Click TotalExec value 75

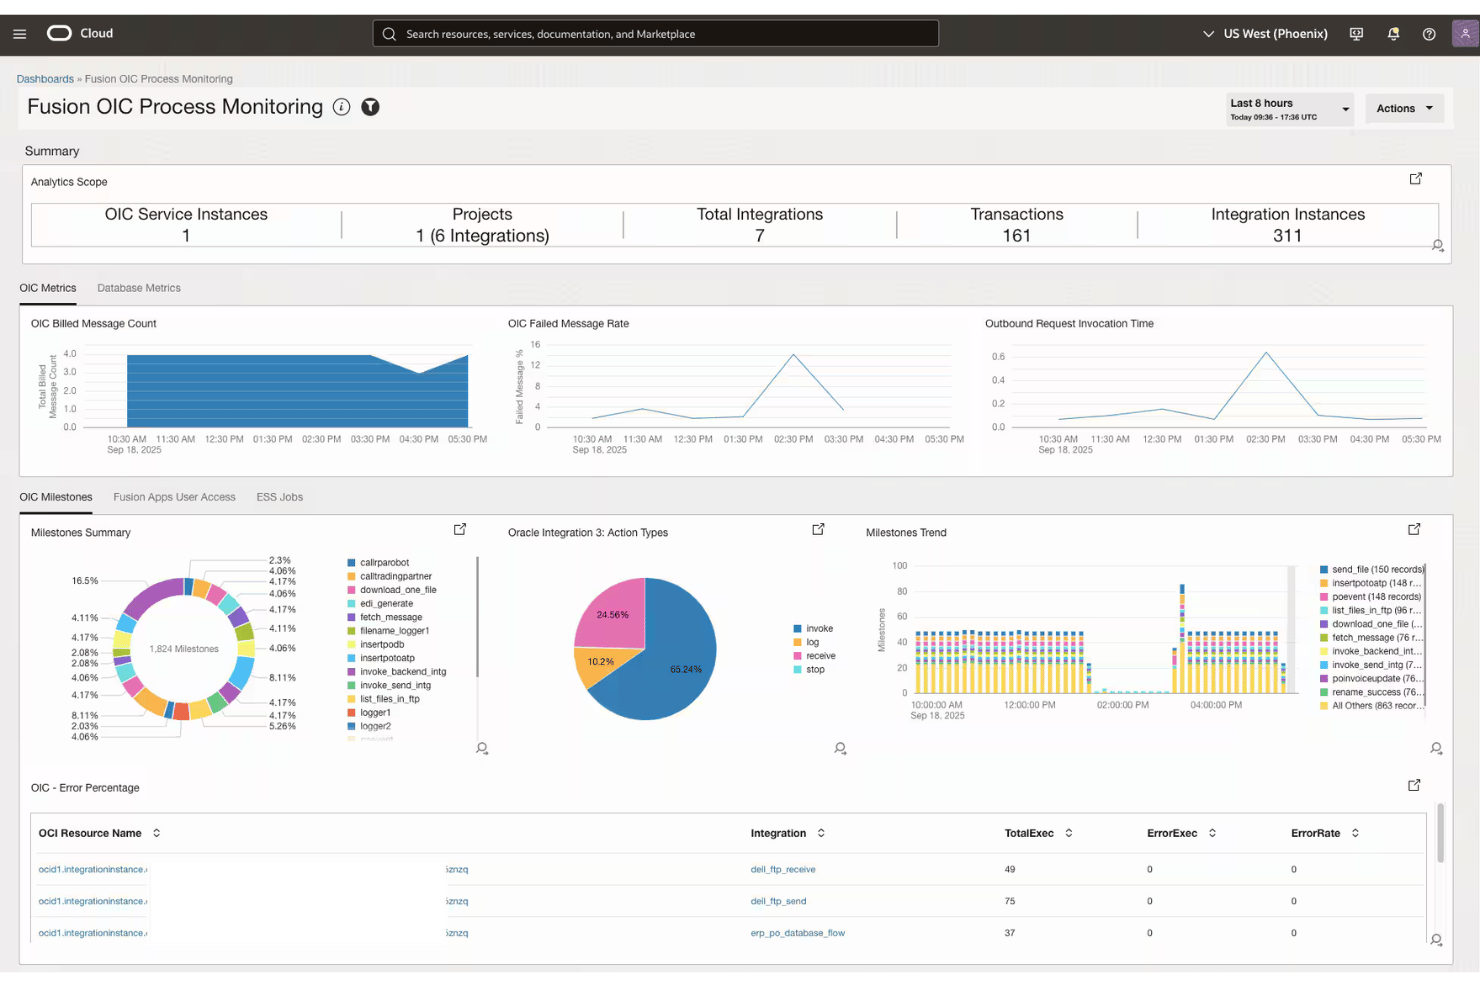[1010, 901]
